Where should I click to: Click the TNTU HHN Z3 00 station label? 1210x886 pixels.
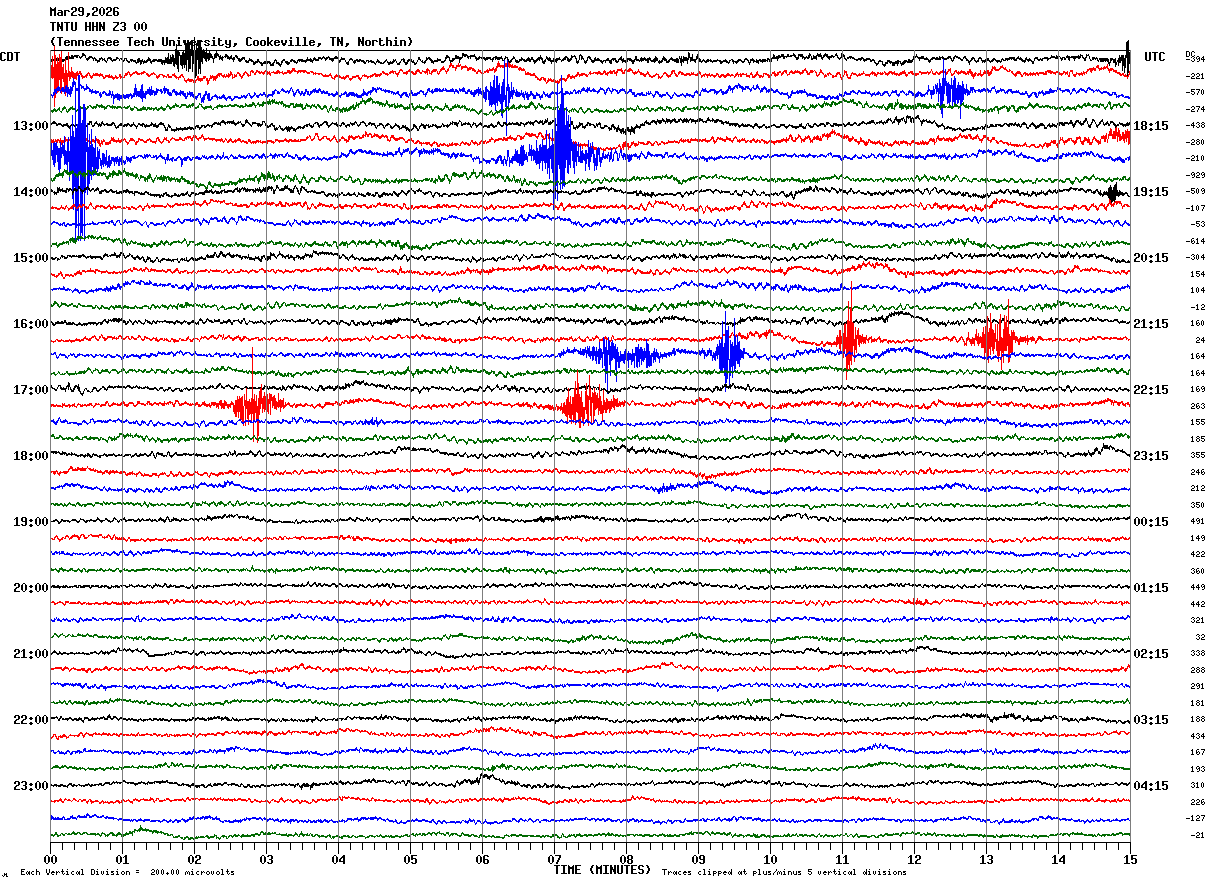click(98, 27)
